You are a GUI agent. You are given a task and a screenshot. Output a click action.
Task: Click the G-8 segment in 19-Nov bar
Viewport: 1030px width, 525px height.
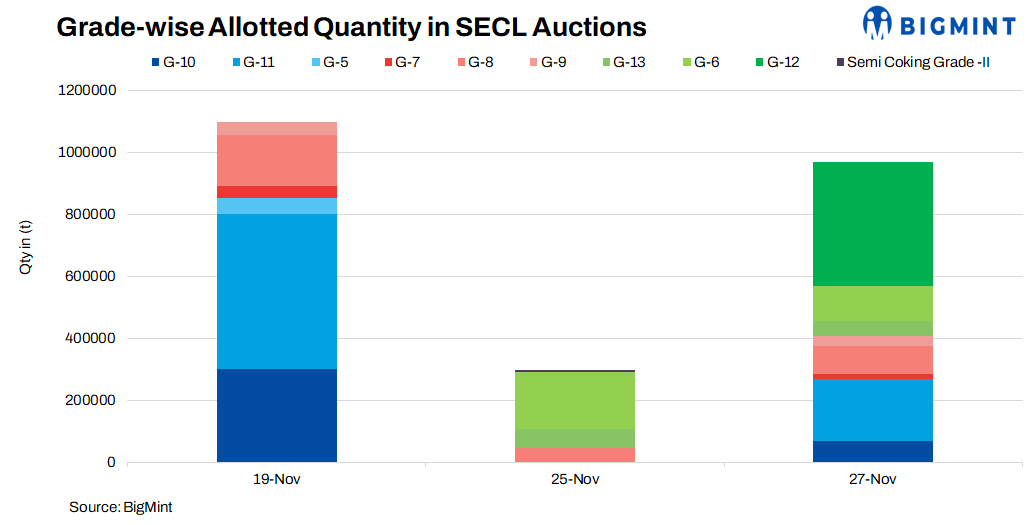[277, 160]
